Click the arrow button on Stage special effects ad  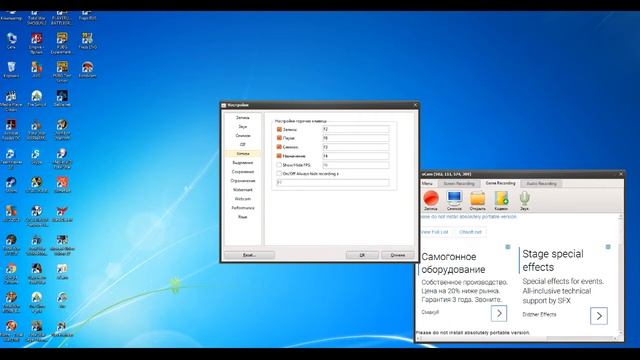599,316
